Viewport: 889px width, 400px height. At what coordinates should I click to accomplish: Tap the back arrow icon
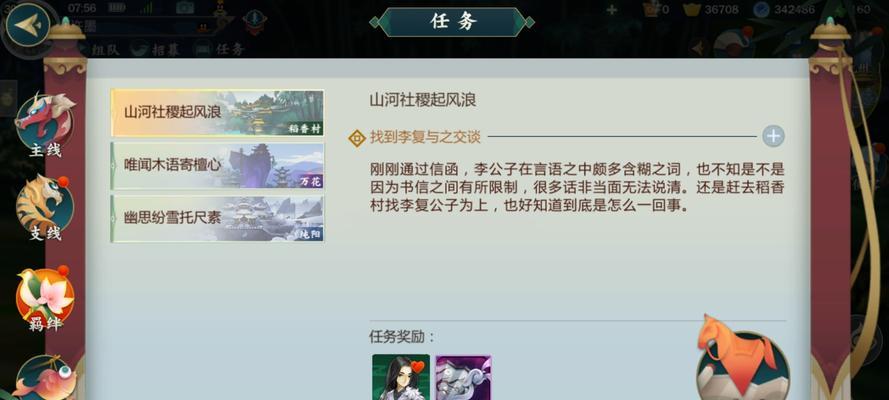(27, 25)
